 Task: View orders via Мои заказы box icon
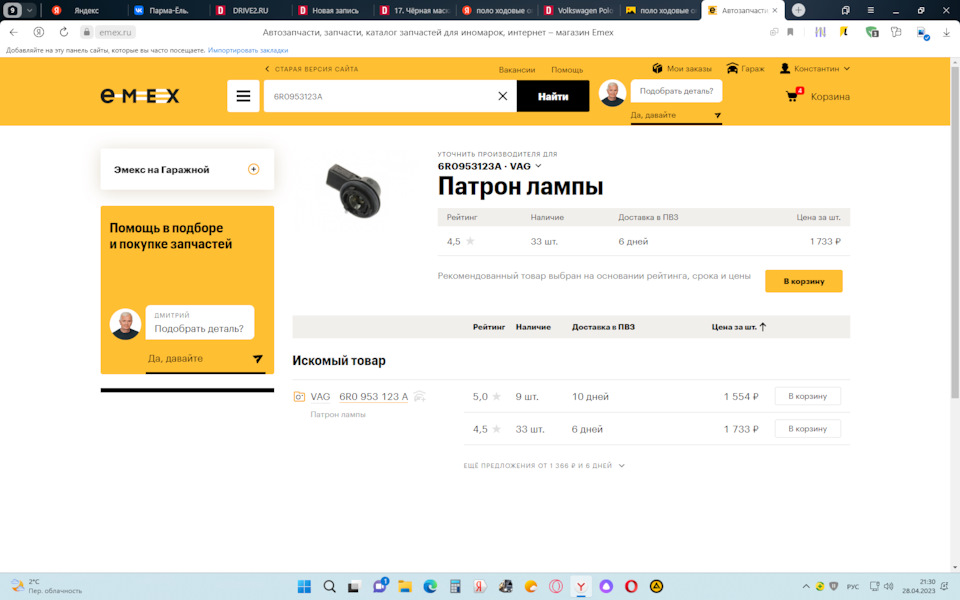coord(655,68)
